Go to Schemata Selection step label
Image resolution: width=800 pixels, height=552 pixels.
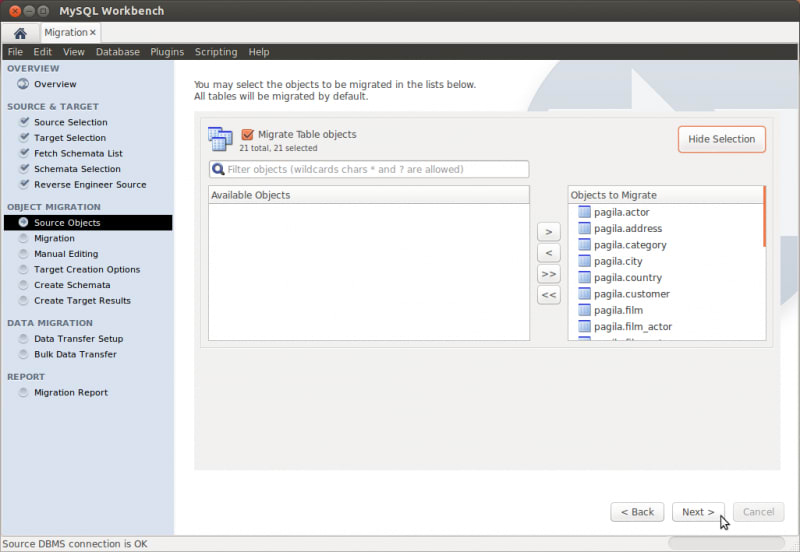coord(77,168)
